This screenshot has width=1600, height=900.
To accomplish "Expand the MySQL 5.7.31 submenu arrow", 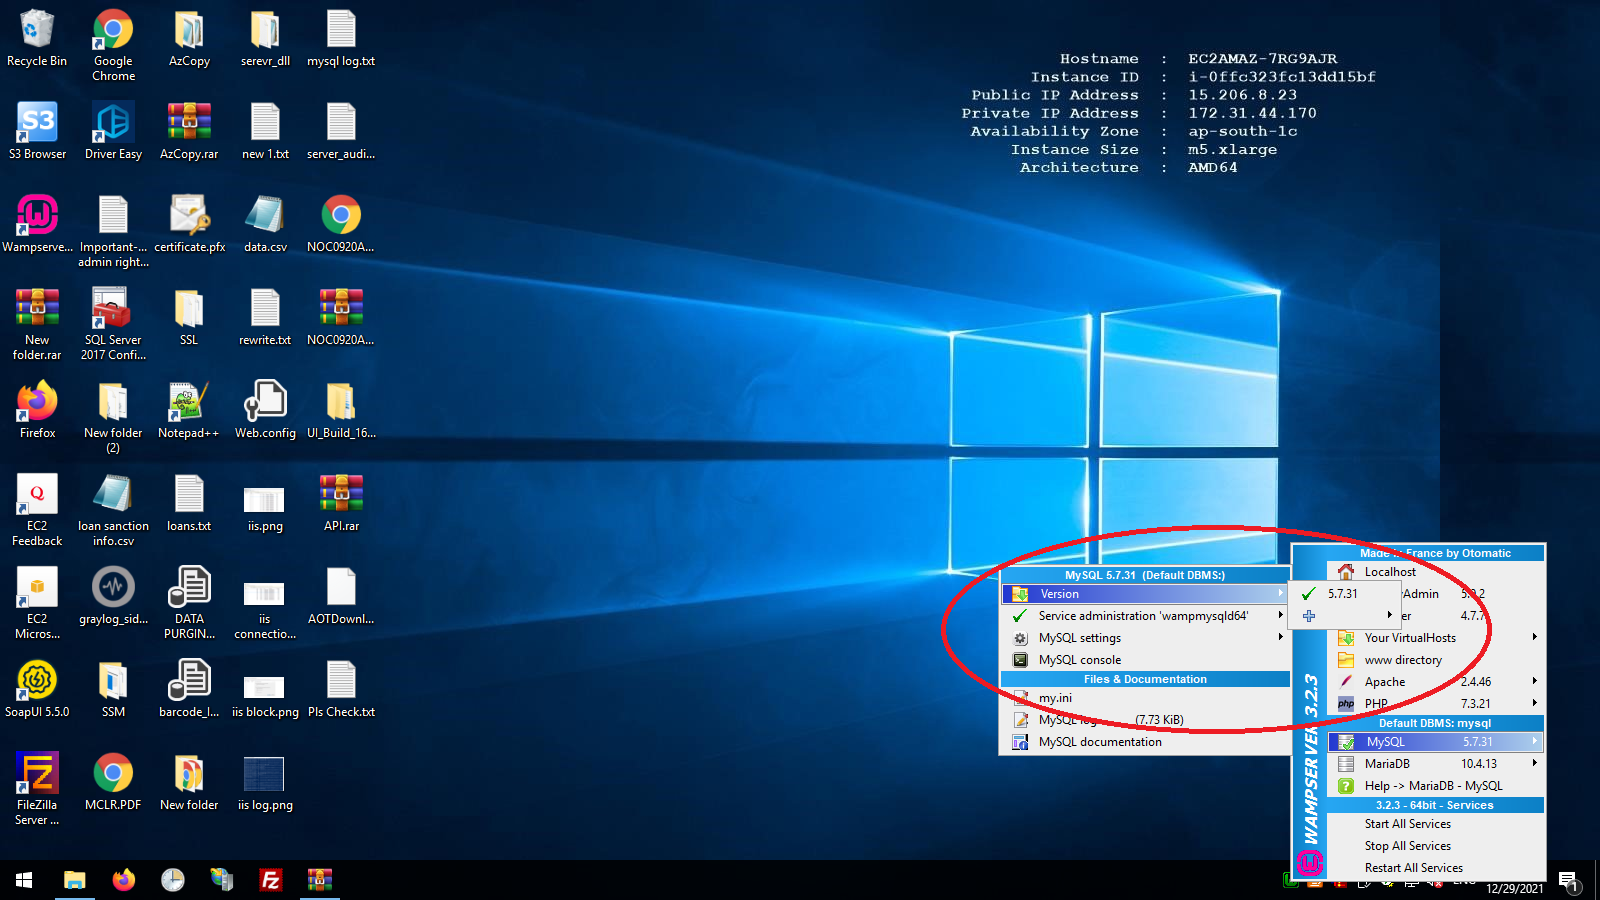I will [x=1534, y=741].
